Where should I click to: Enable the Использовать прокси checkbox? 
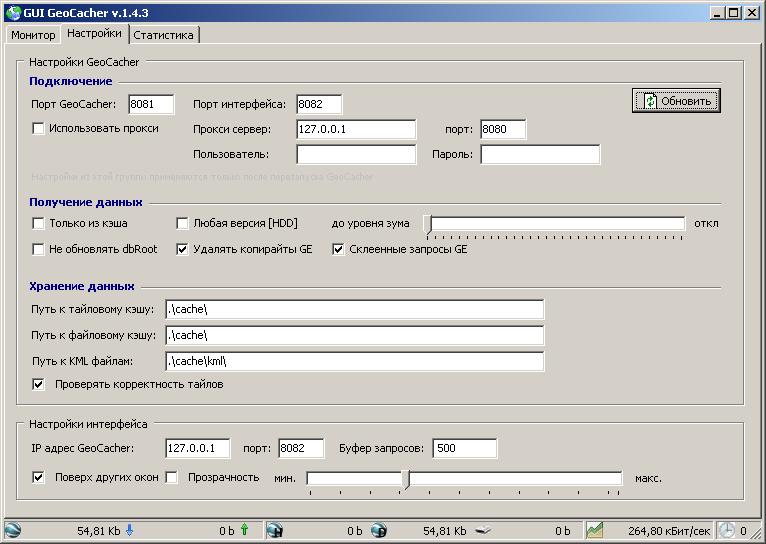39,128
